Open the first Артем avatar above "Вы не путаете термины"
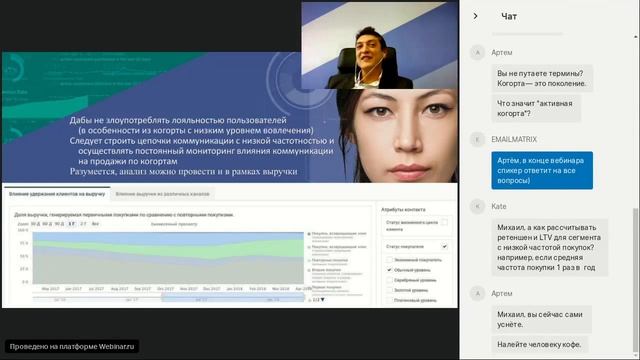The width and height of the screenshot is (640, 360). point(478,53)
